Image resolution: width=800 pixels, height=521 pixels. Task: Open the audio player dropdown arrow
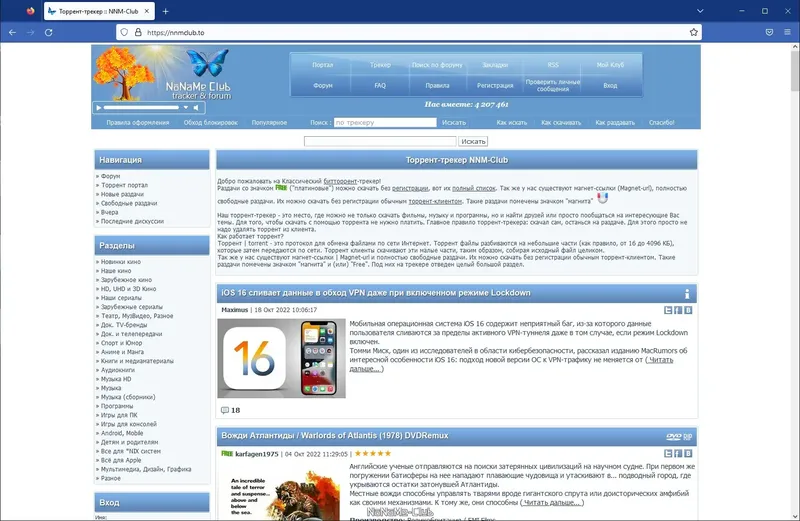coord(186,108)
